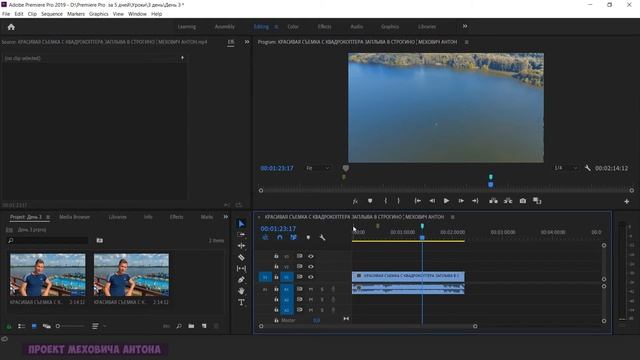
Task: Switch to the Media Browser tab
Action: pos(74,217)
